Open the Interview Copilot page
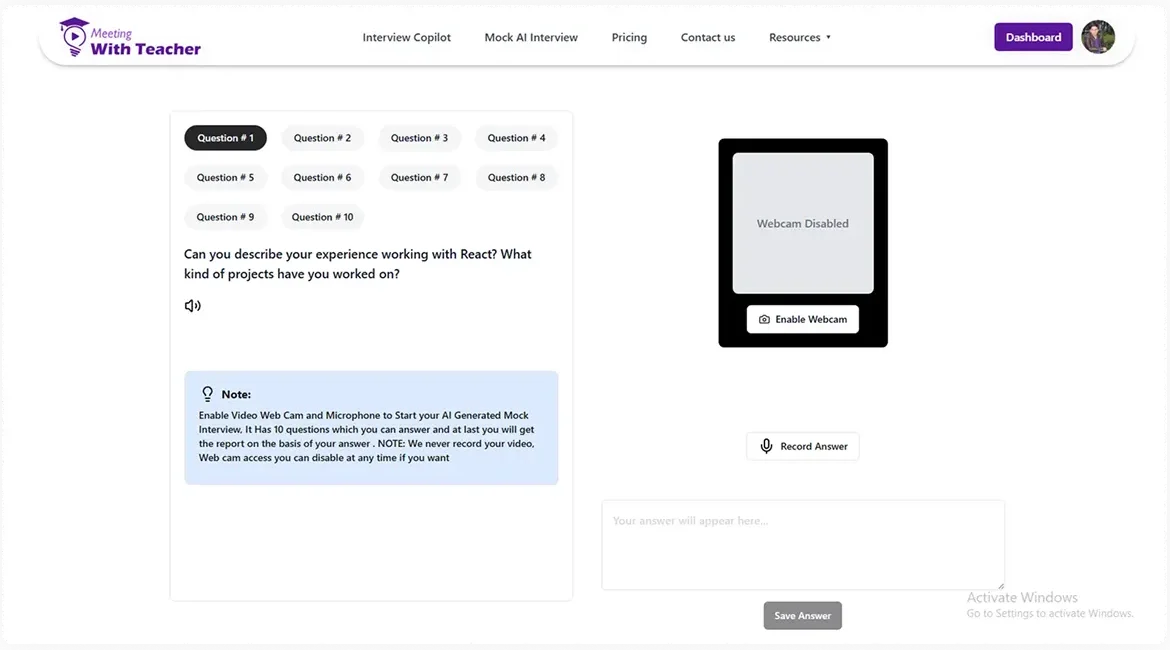1170x650 pixels. (406, 38)
